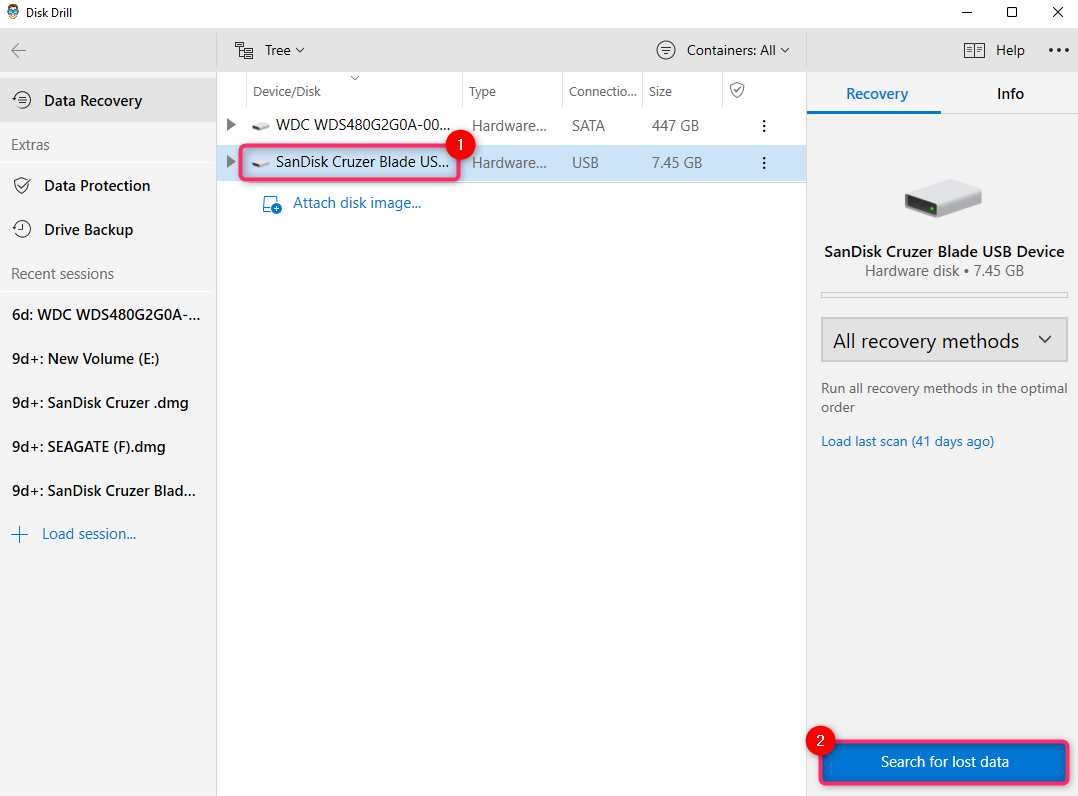Click the back arrow icon
The height and width of the screenshot is (796, 1078).
(x=19, y=50)
